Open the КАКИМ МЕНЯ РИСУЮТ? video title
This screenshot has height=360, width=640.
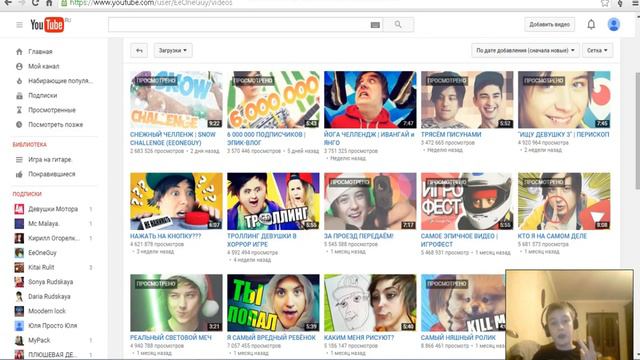(x=359, y=338)
